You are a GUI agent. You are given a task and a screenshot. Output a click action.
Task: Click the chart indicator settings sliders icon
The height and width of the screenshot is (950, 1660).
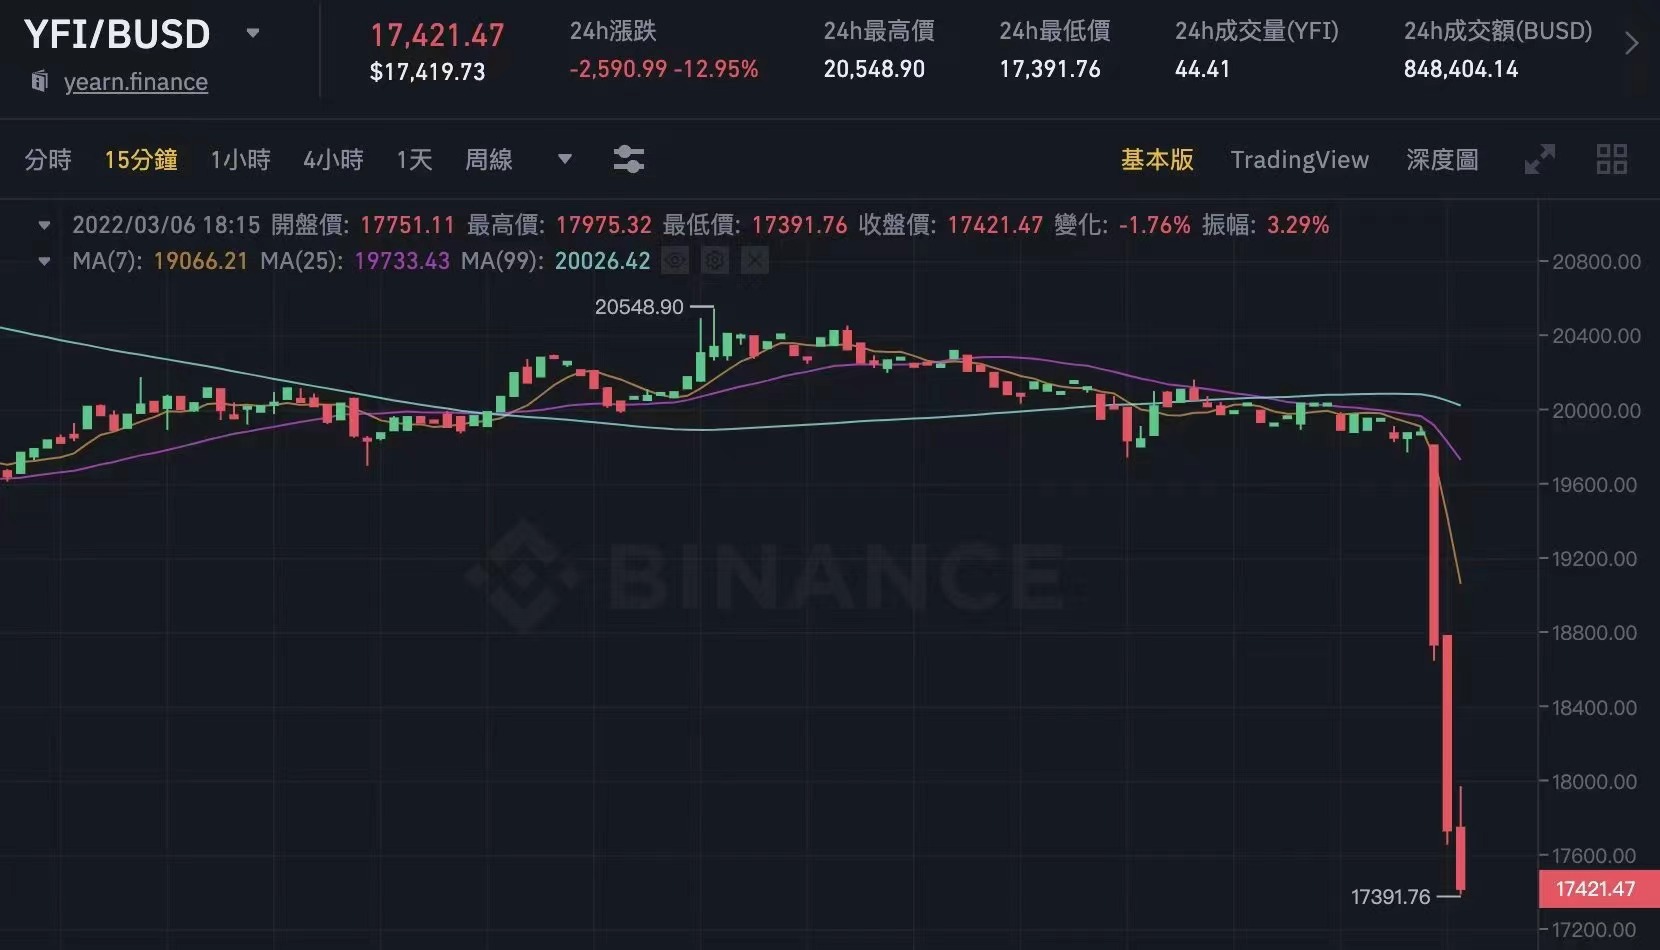(x=628, y=160)
